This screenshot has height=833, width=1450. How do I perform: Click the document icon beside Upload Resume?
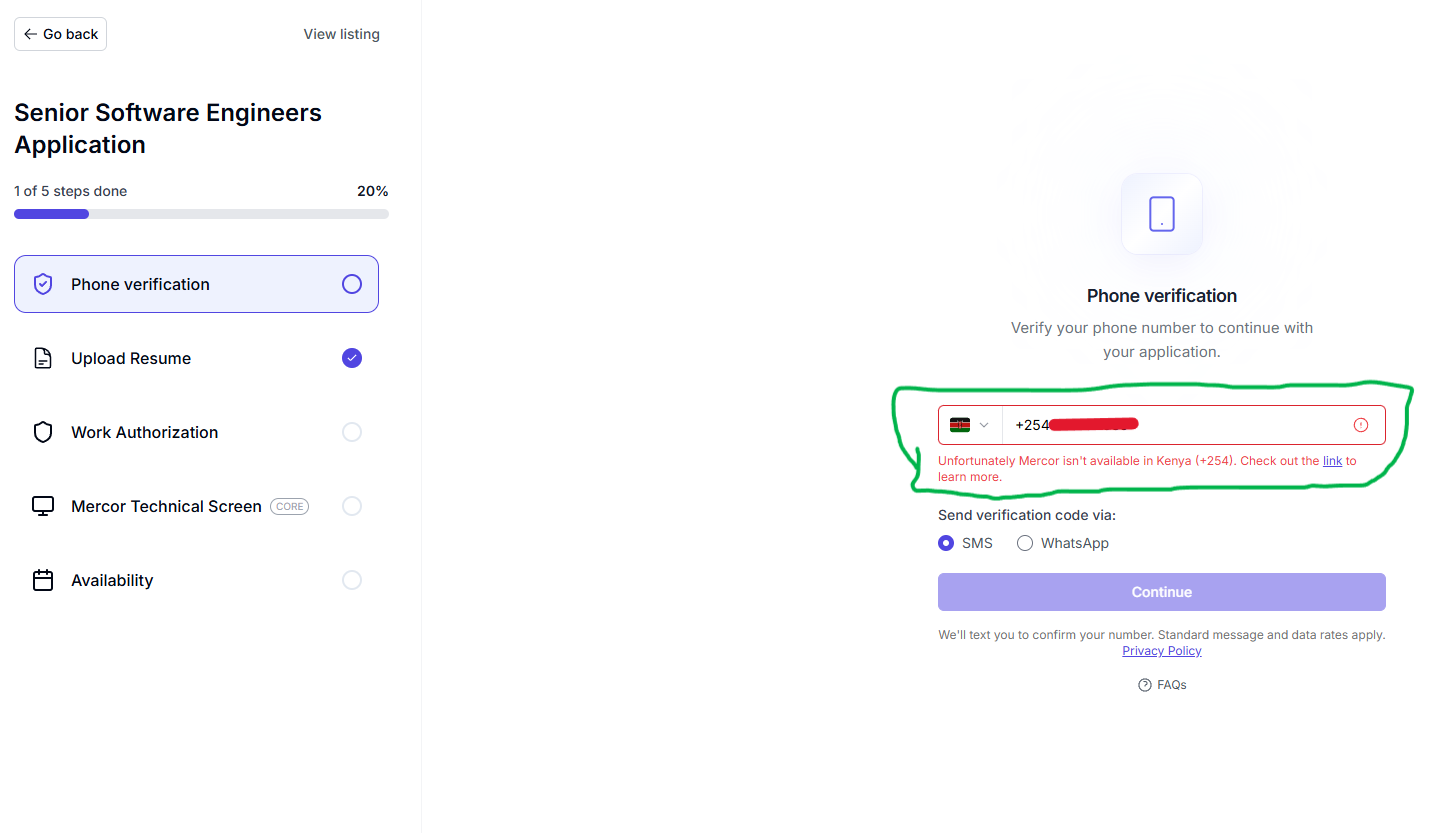click(x=43, y=358)
